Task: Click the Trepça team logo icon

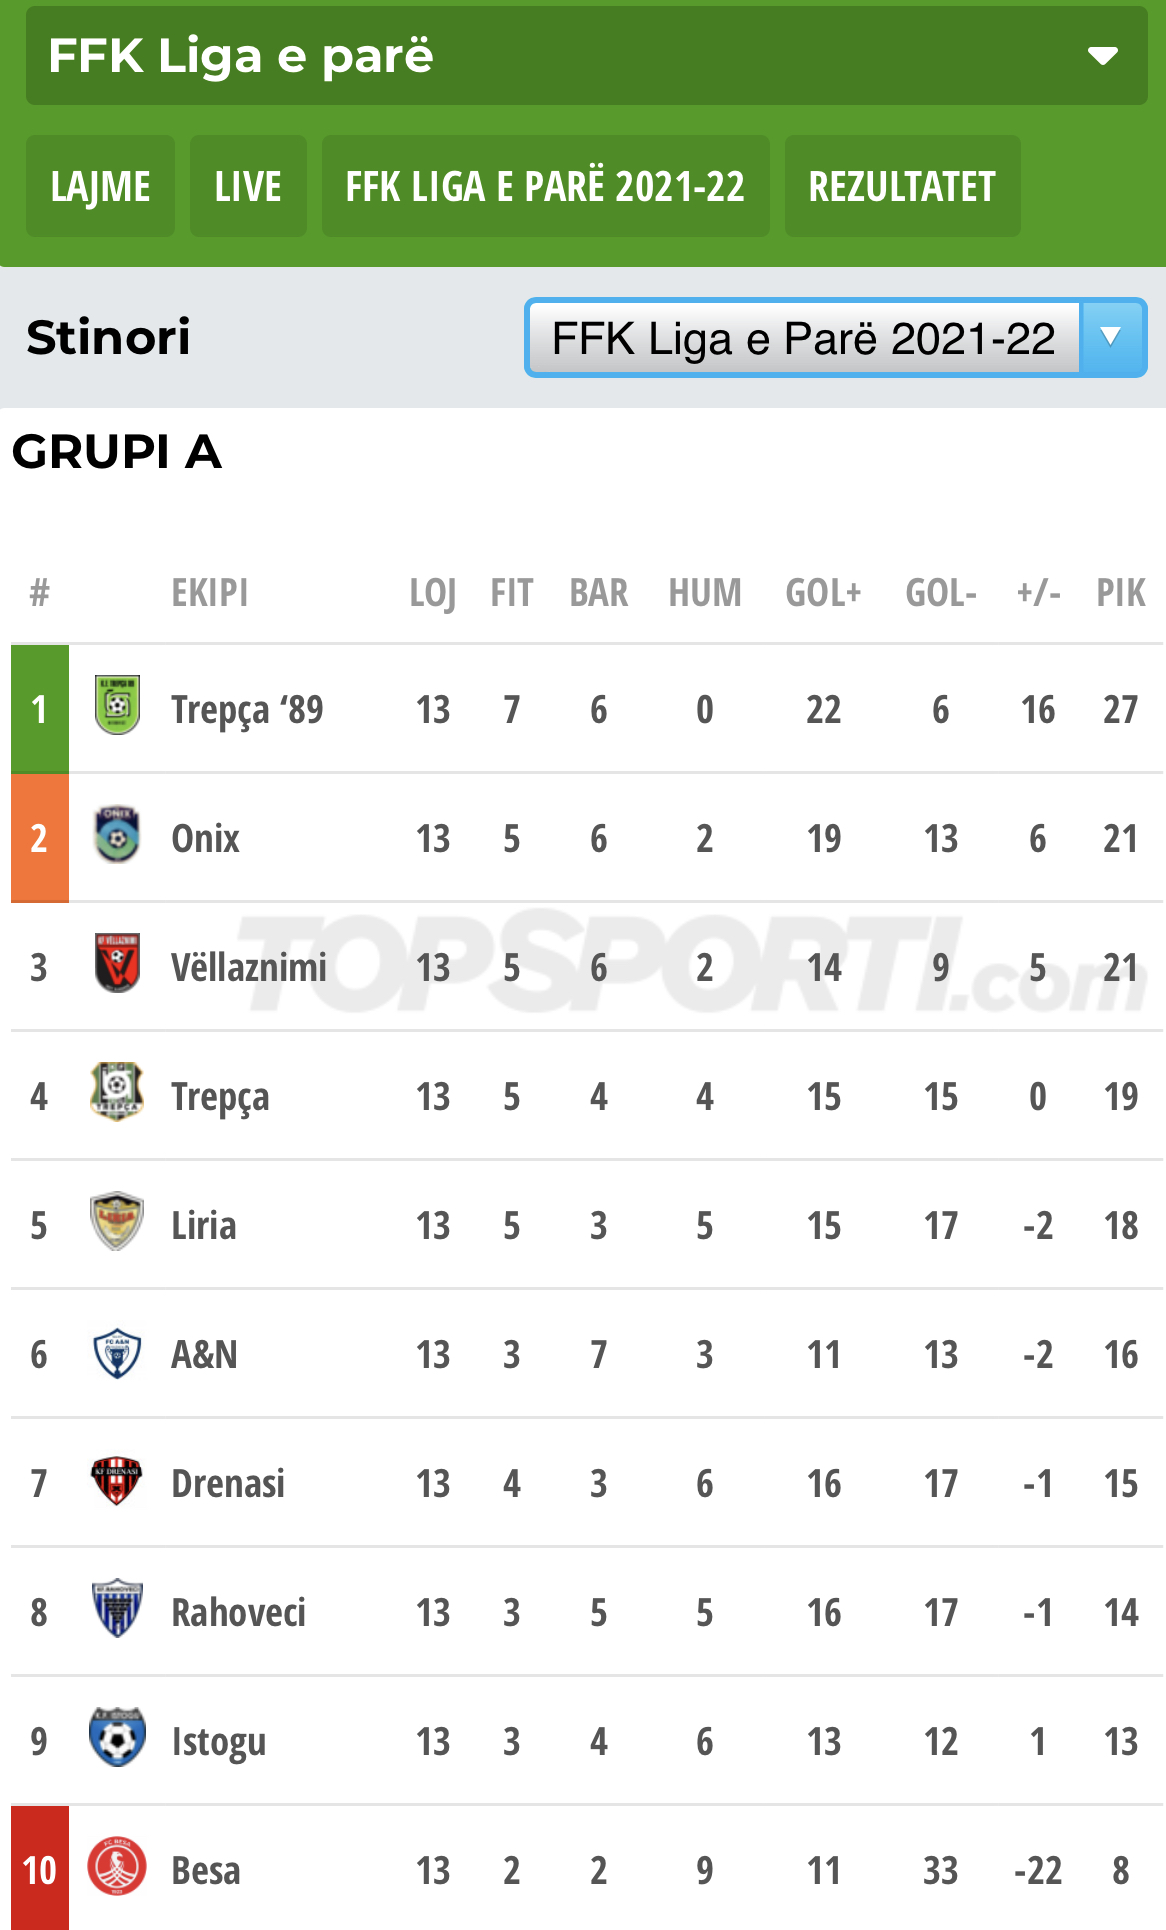Action: (117, 1092)
